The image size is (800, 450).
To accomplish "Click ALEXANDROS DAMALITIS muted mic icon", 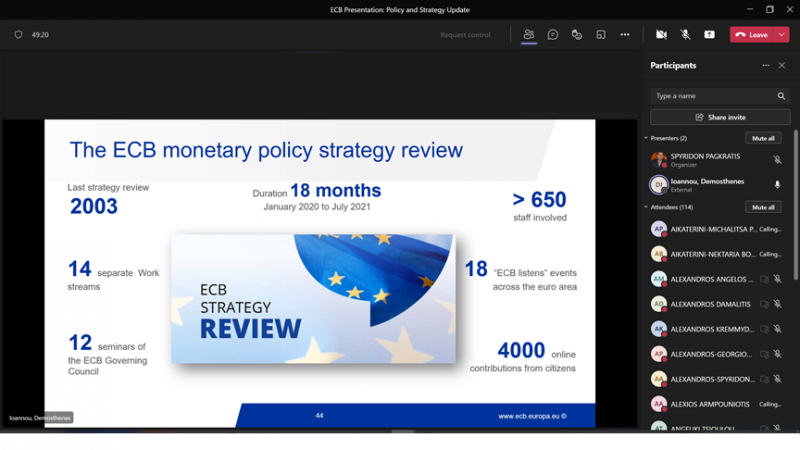I will (777, 304).
